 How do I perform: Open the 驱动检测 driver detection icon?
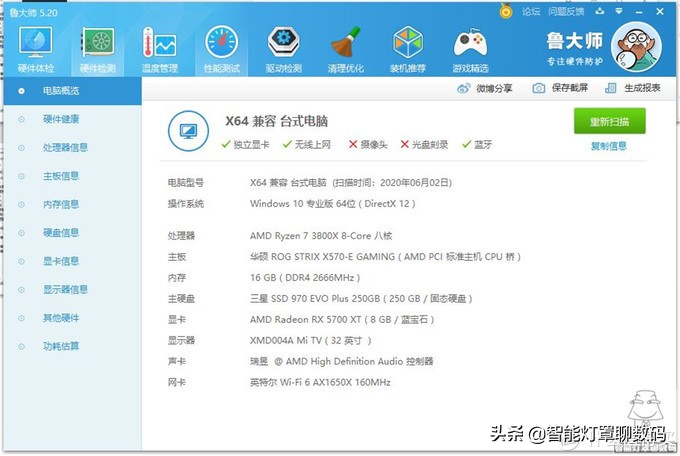(x=284, y=49)
